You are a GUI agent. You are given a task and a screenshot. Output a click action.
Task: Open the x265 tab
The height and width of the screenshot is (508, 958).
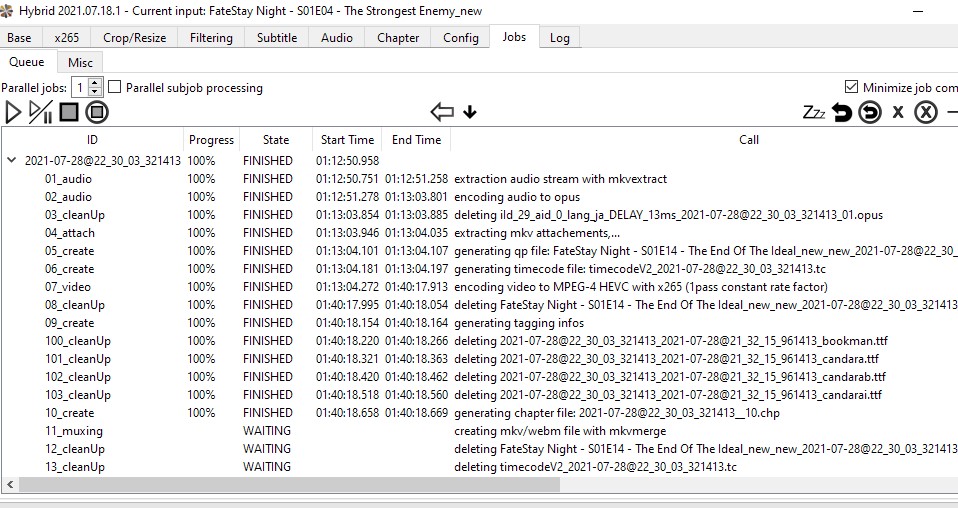[67, 38]
